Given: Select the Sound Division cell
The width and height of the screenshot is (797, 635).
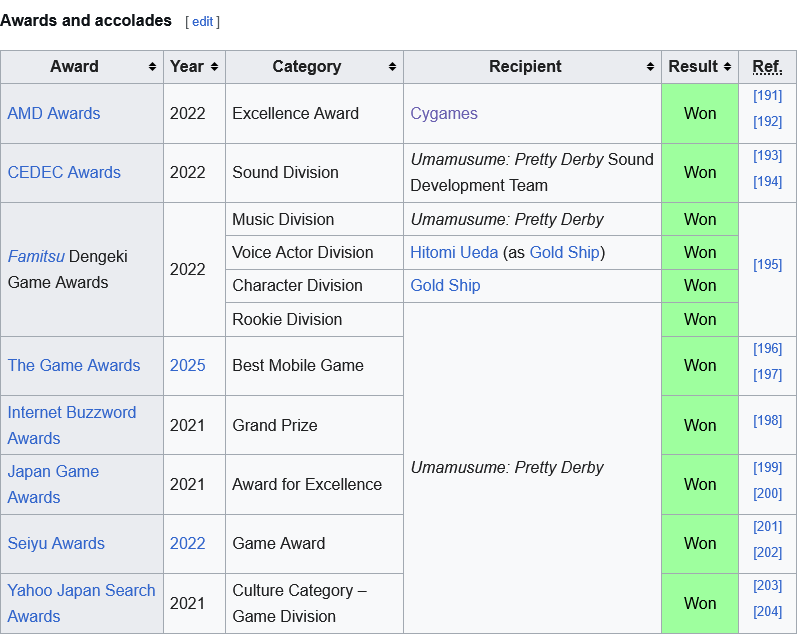Looking at the screenshot, I should (x=314, y=173).
